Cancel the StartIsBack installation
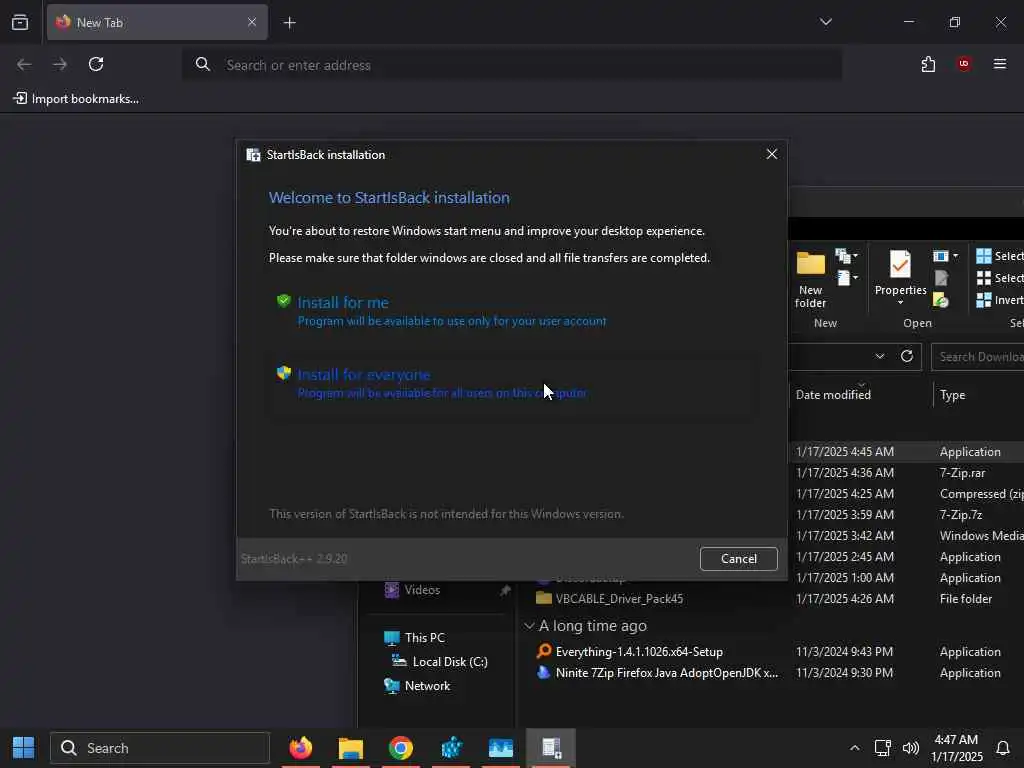This screenshot has height=768, width=1024. tap(739, 558)
